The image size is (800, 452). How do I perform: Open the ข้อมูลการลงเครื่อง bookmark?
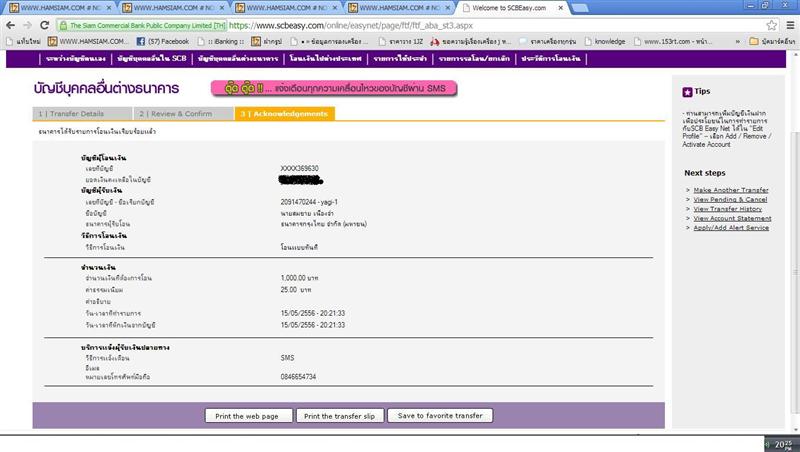point(330,41)
